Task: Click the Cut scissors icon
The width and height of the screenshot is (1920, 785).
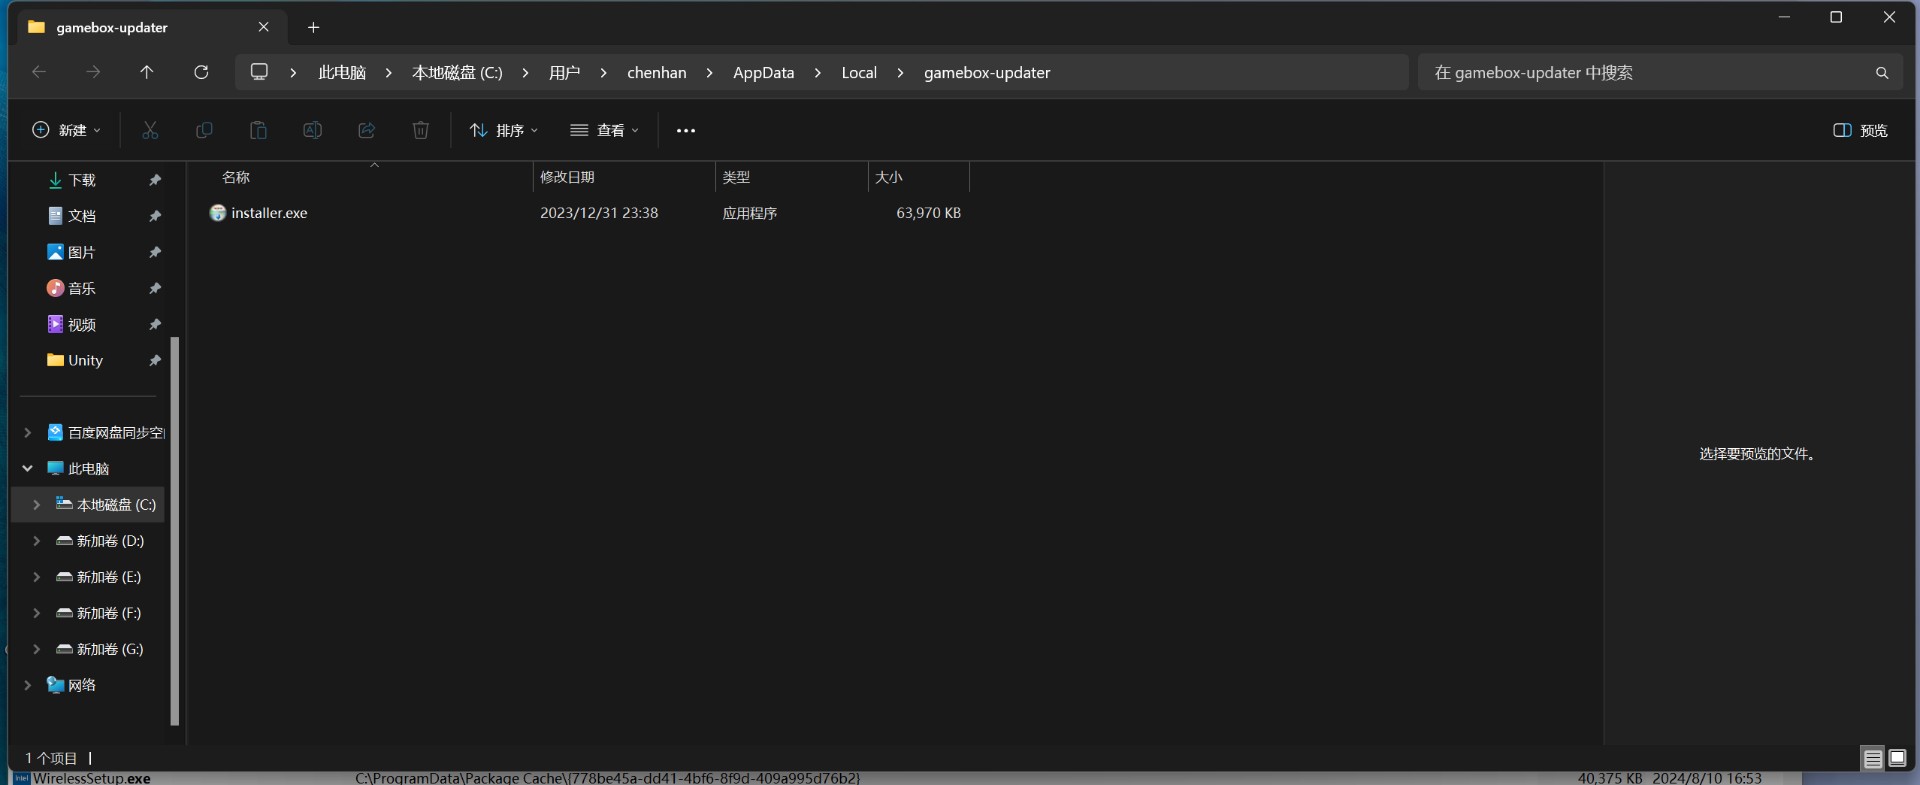Action: coord(150,130)
